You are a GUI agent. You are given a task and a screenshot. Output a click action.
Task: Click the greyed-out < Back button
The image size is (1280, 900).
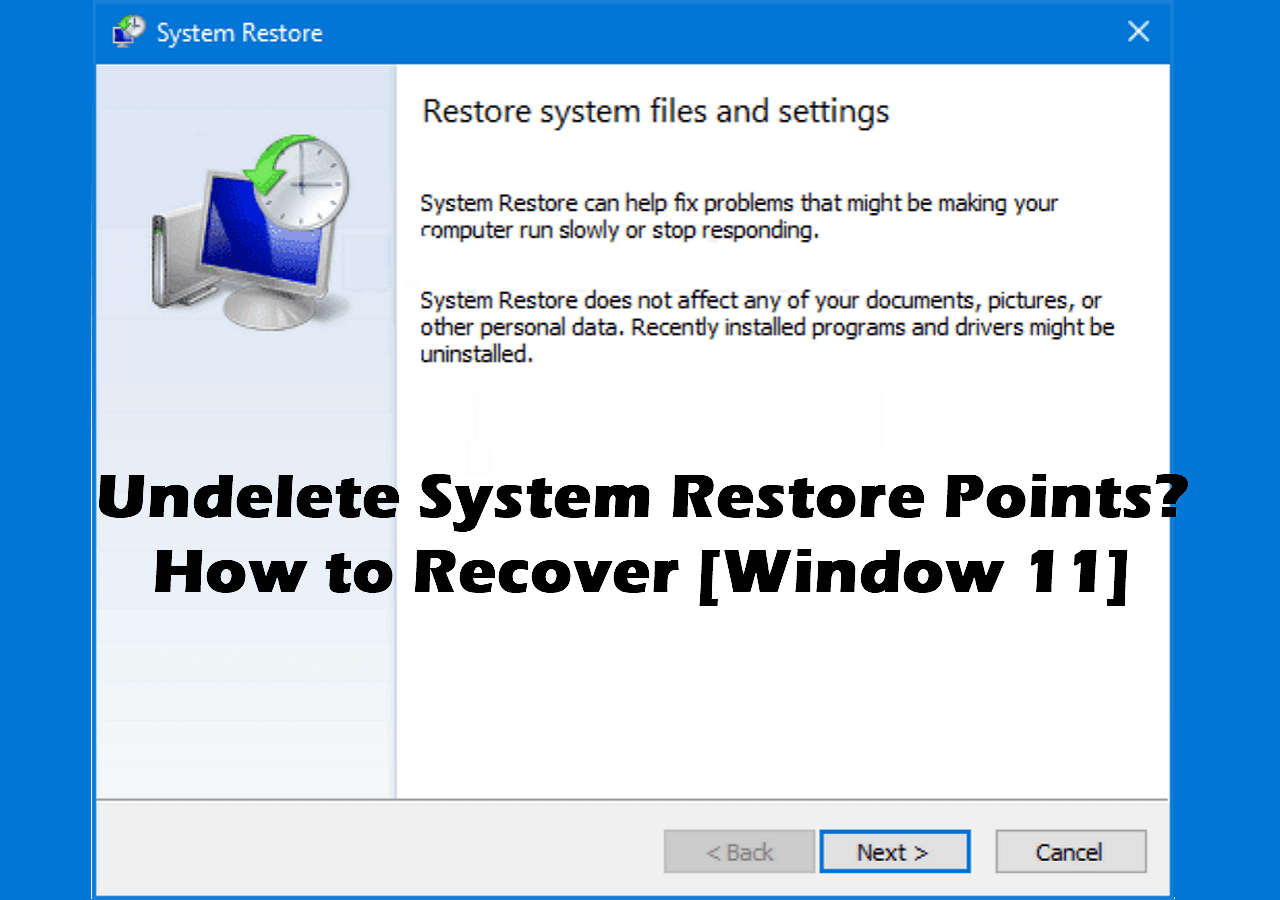pyautogui.click(x=739, y=852)
